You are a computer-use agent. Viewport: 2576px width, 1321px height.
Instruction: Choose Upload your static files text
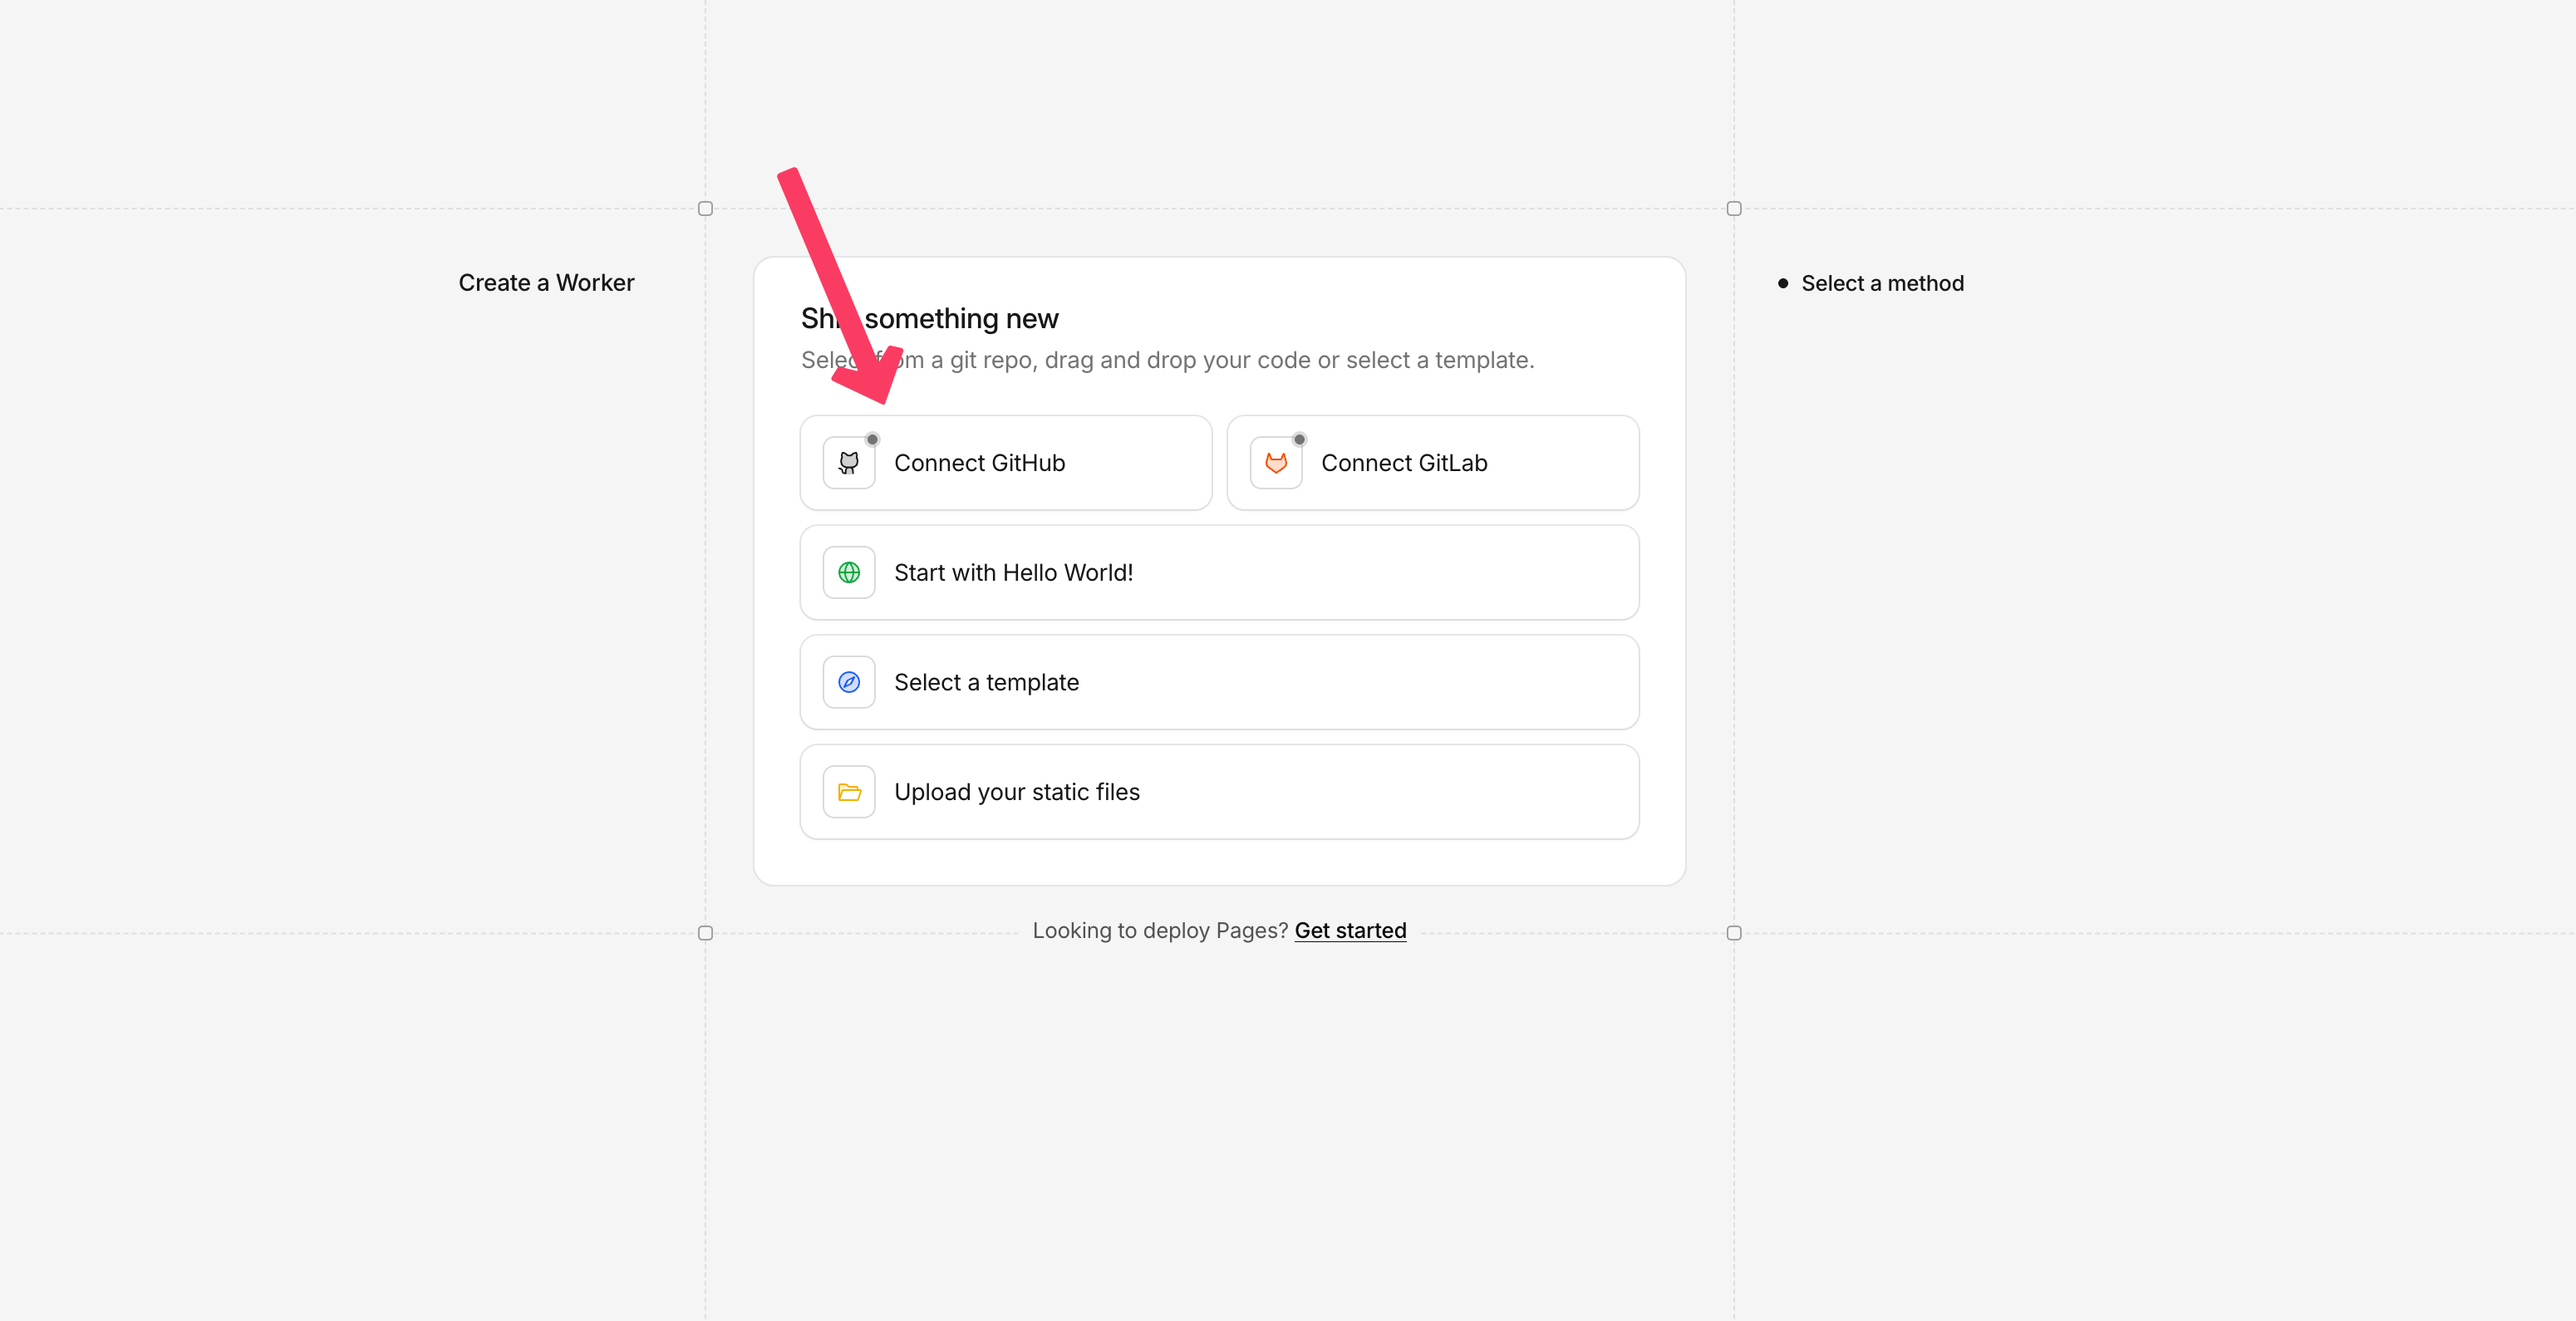point(1016,792)
